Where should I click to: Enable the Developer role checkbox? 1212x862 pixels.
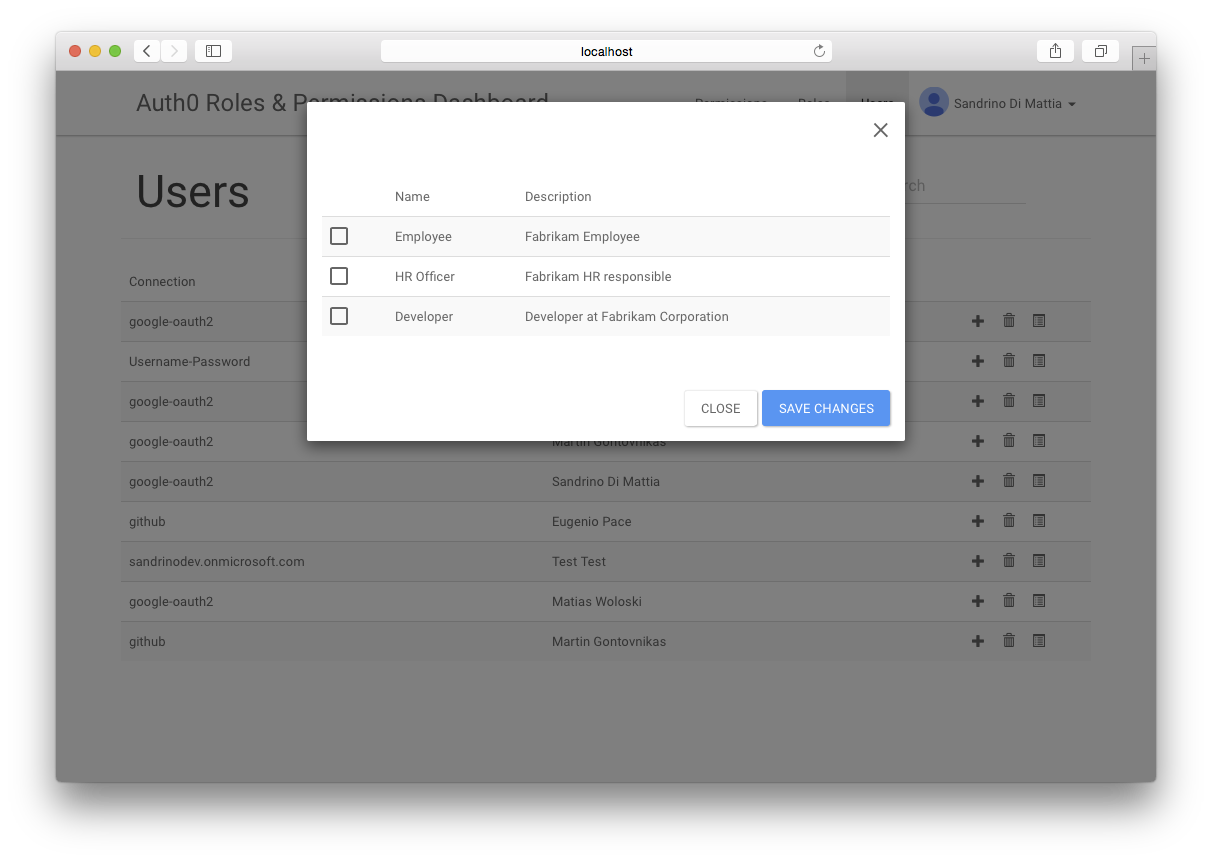[339, 316]
